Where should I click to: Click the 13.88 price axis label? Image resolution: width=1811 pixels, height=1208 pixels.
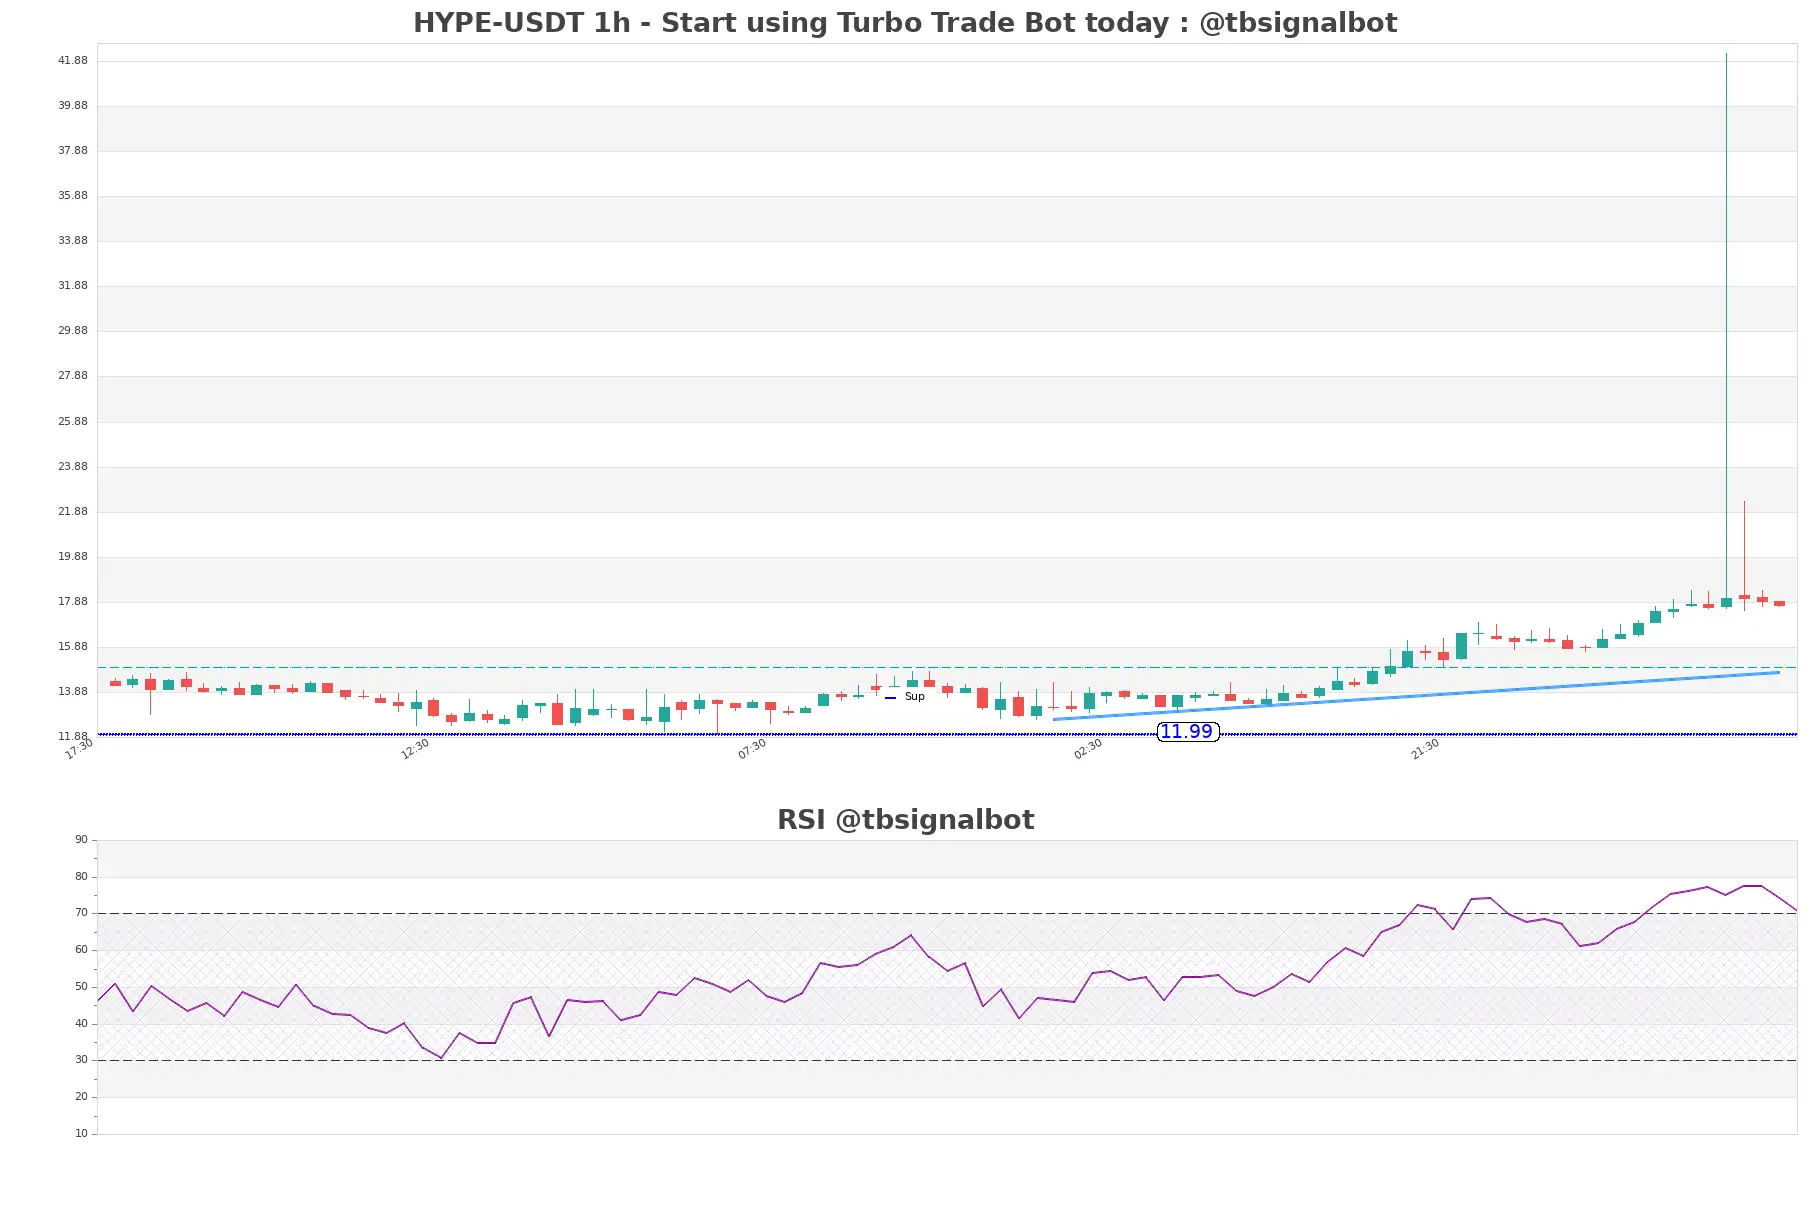click(x=72, y=692)
